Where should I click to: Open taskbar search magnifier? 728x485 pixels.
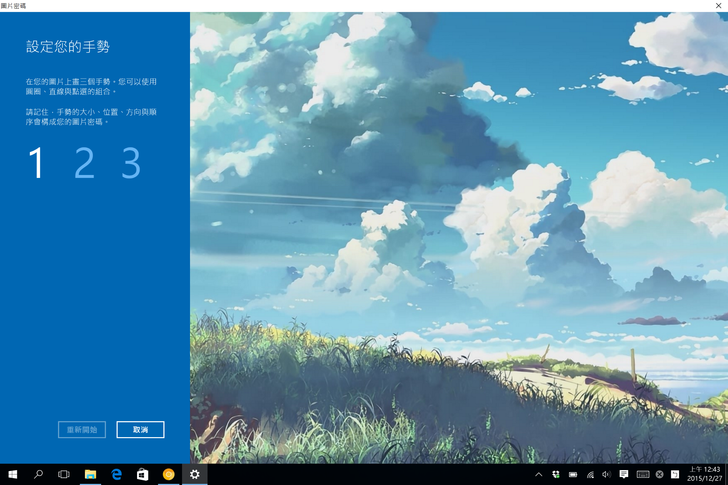click(x=39, y=474)
